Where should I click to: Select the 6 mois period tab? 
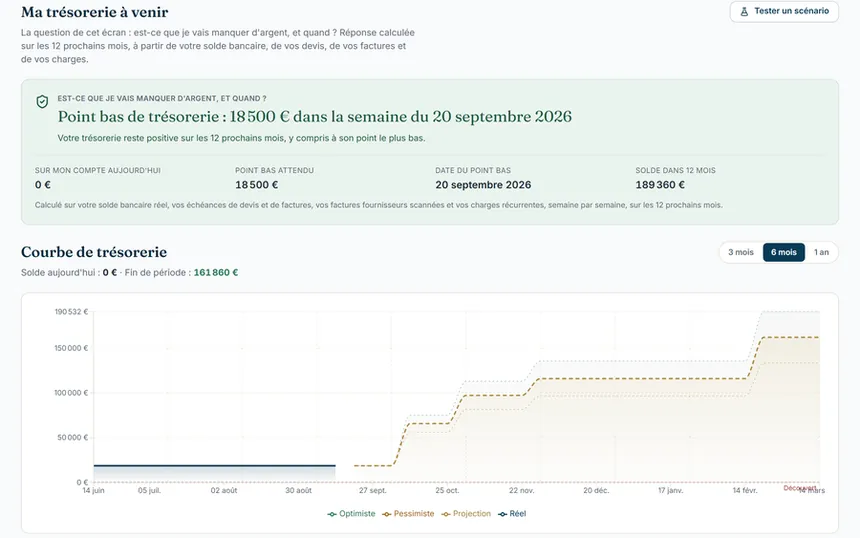pos(783,252)
